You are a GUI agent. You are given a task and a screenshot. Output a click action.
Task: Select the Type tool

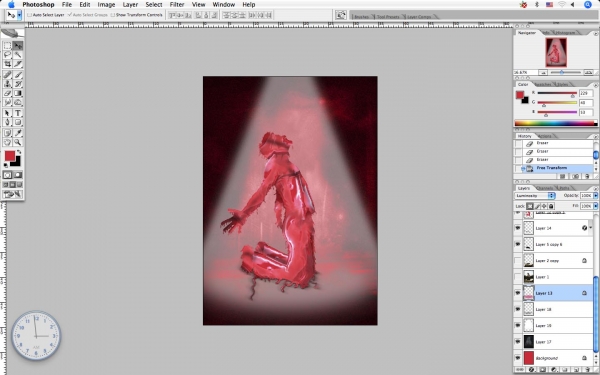click(x=18, y=113)
